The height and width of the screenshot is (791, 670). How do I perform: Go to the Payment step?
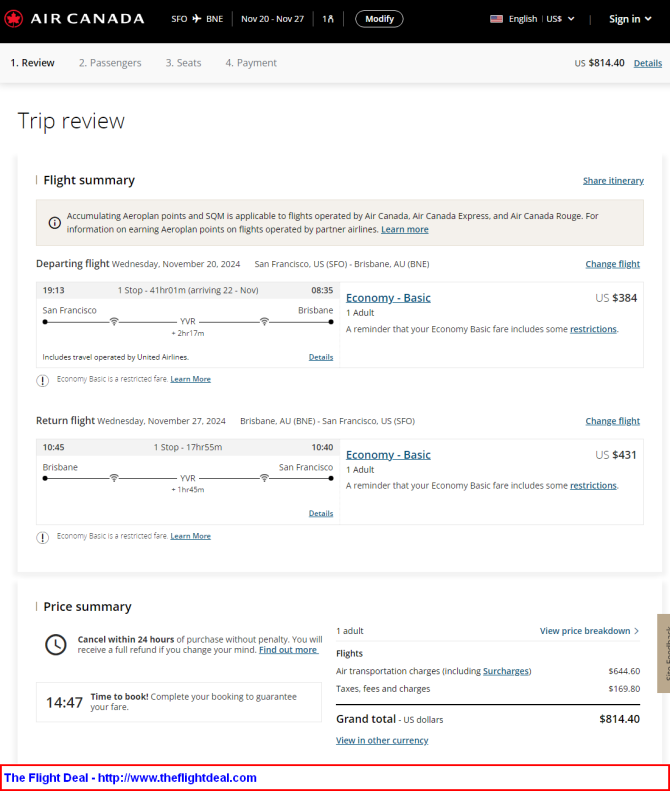pyautogui.click(x=251, y=63)
